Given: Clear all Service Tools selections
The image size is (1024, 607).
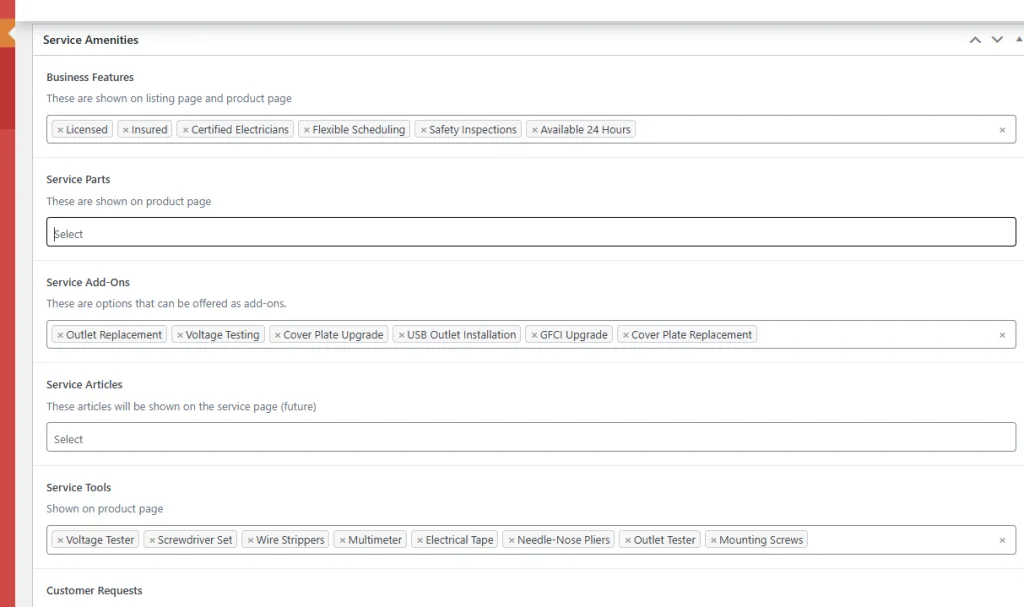Looking at the screenshot, I should click(1002, 540).
